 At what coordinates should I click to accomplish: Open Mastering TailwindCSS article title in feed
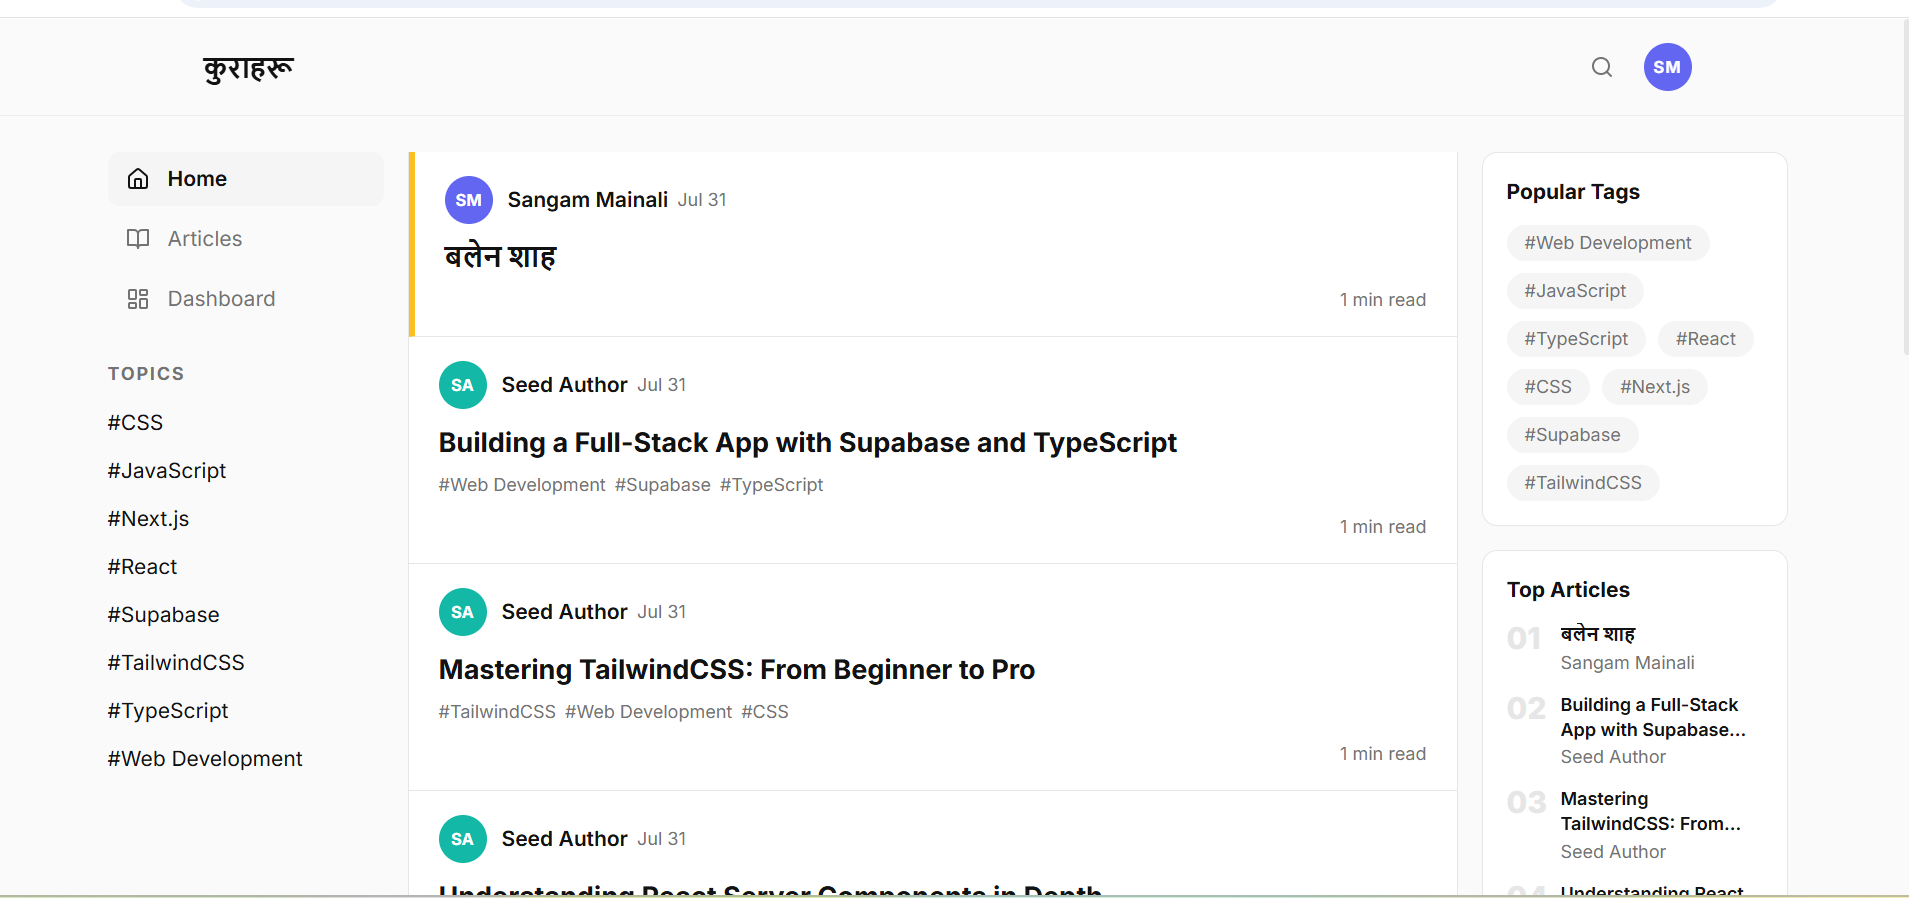pyautogui.click(x=737, y=670)
